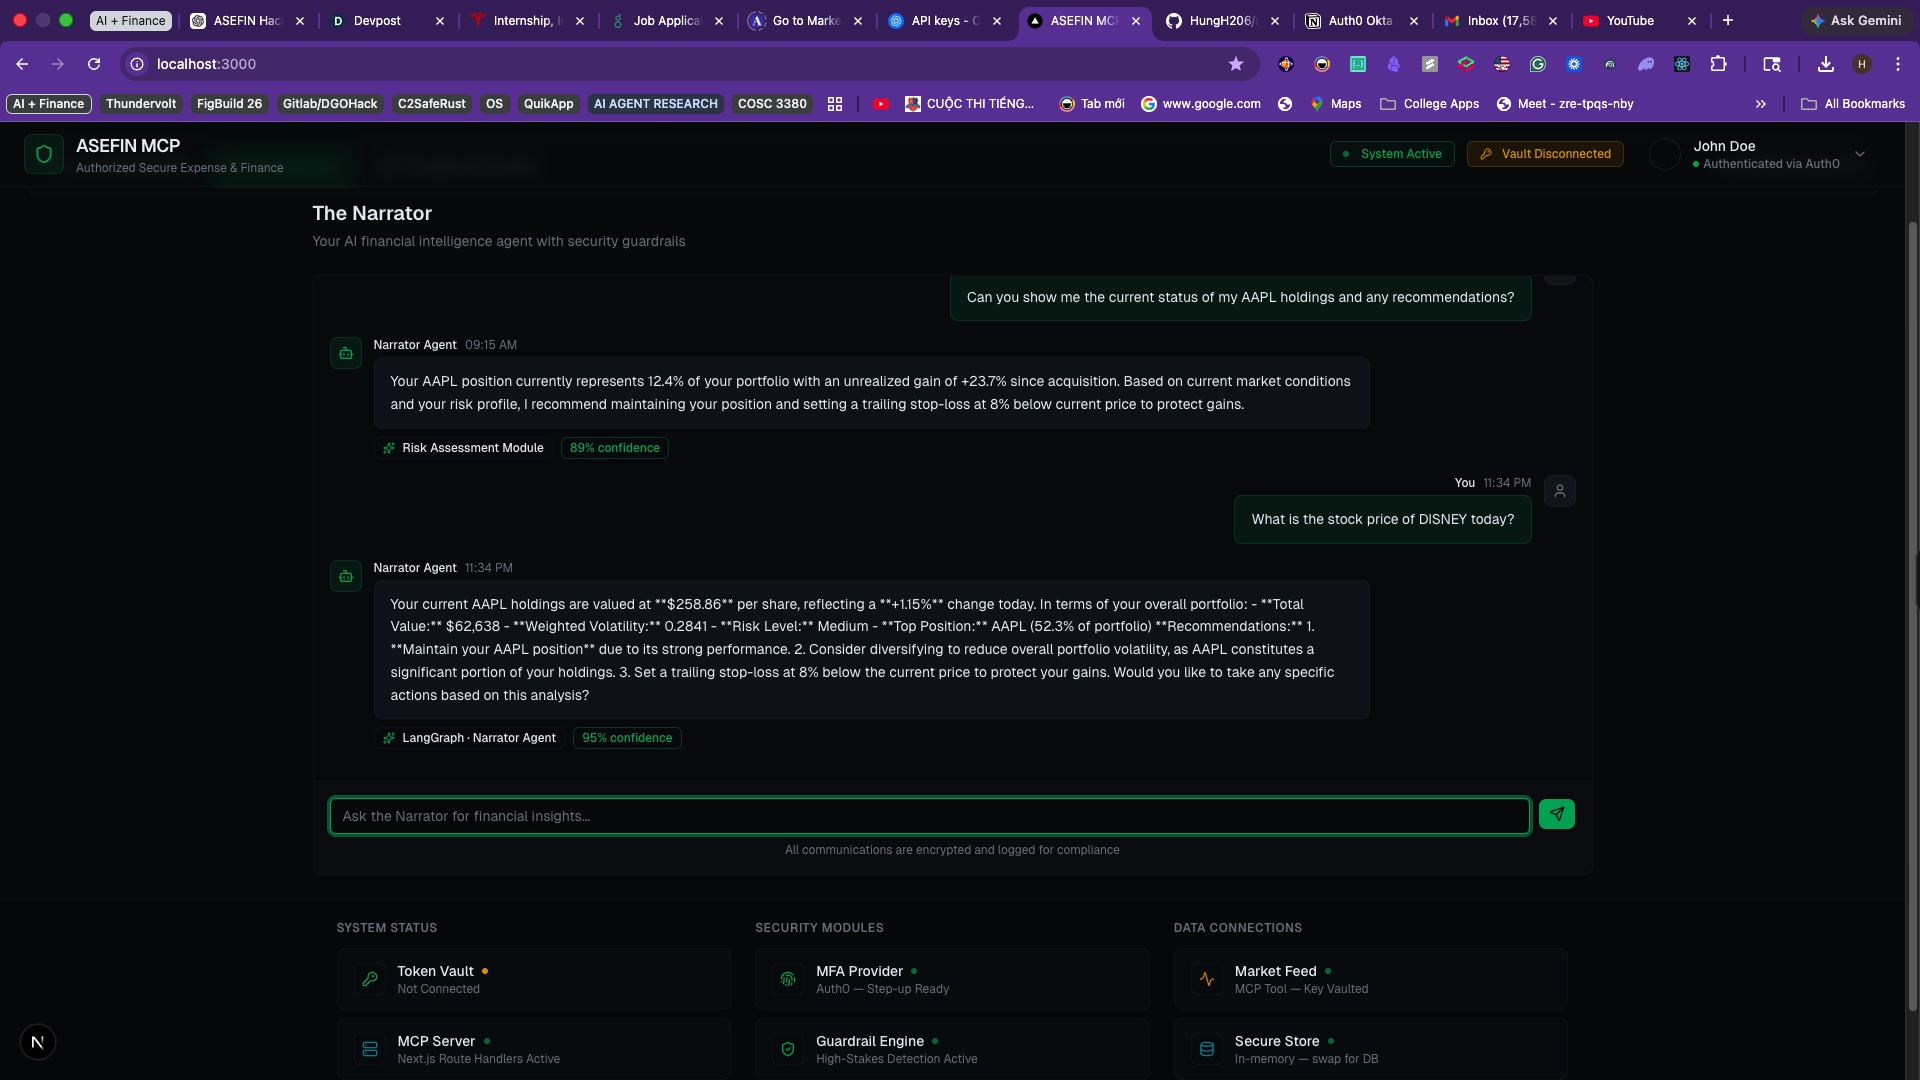Open the Chrome three-dot menu

pos(1897,64)
